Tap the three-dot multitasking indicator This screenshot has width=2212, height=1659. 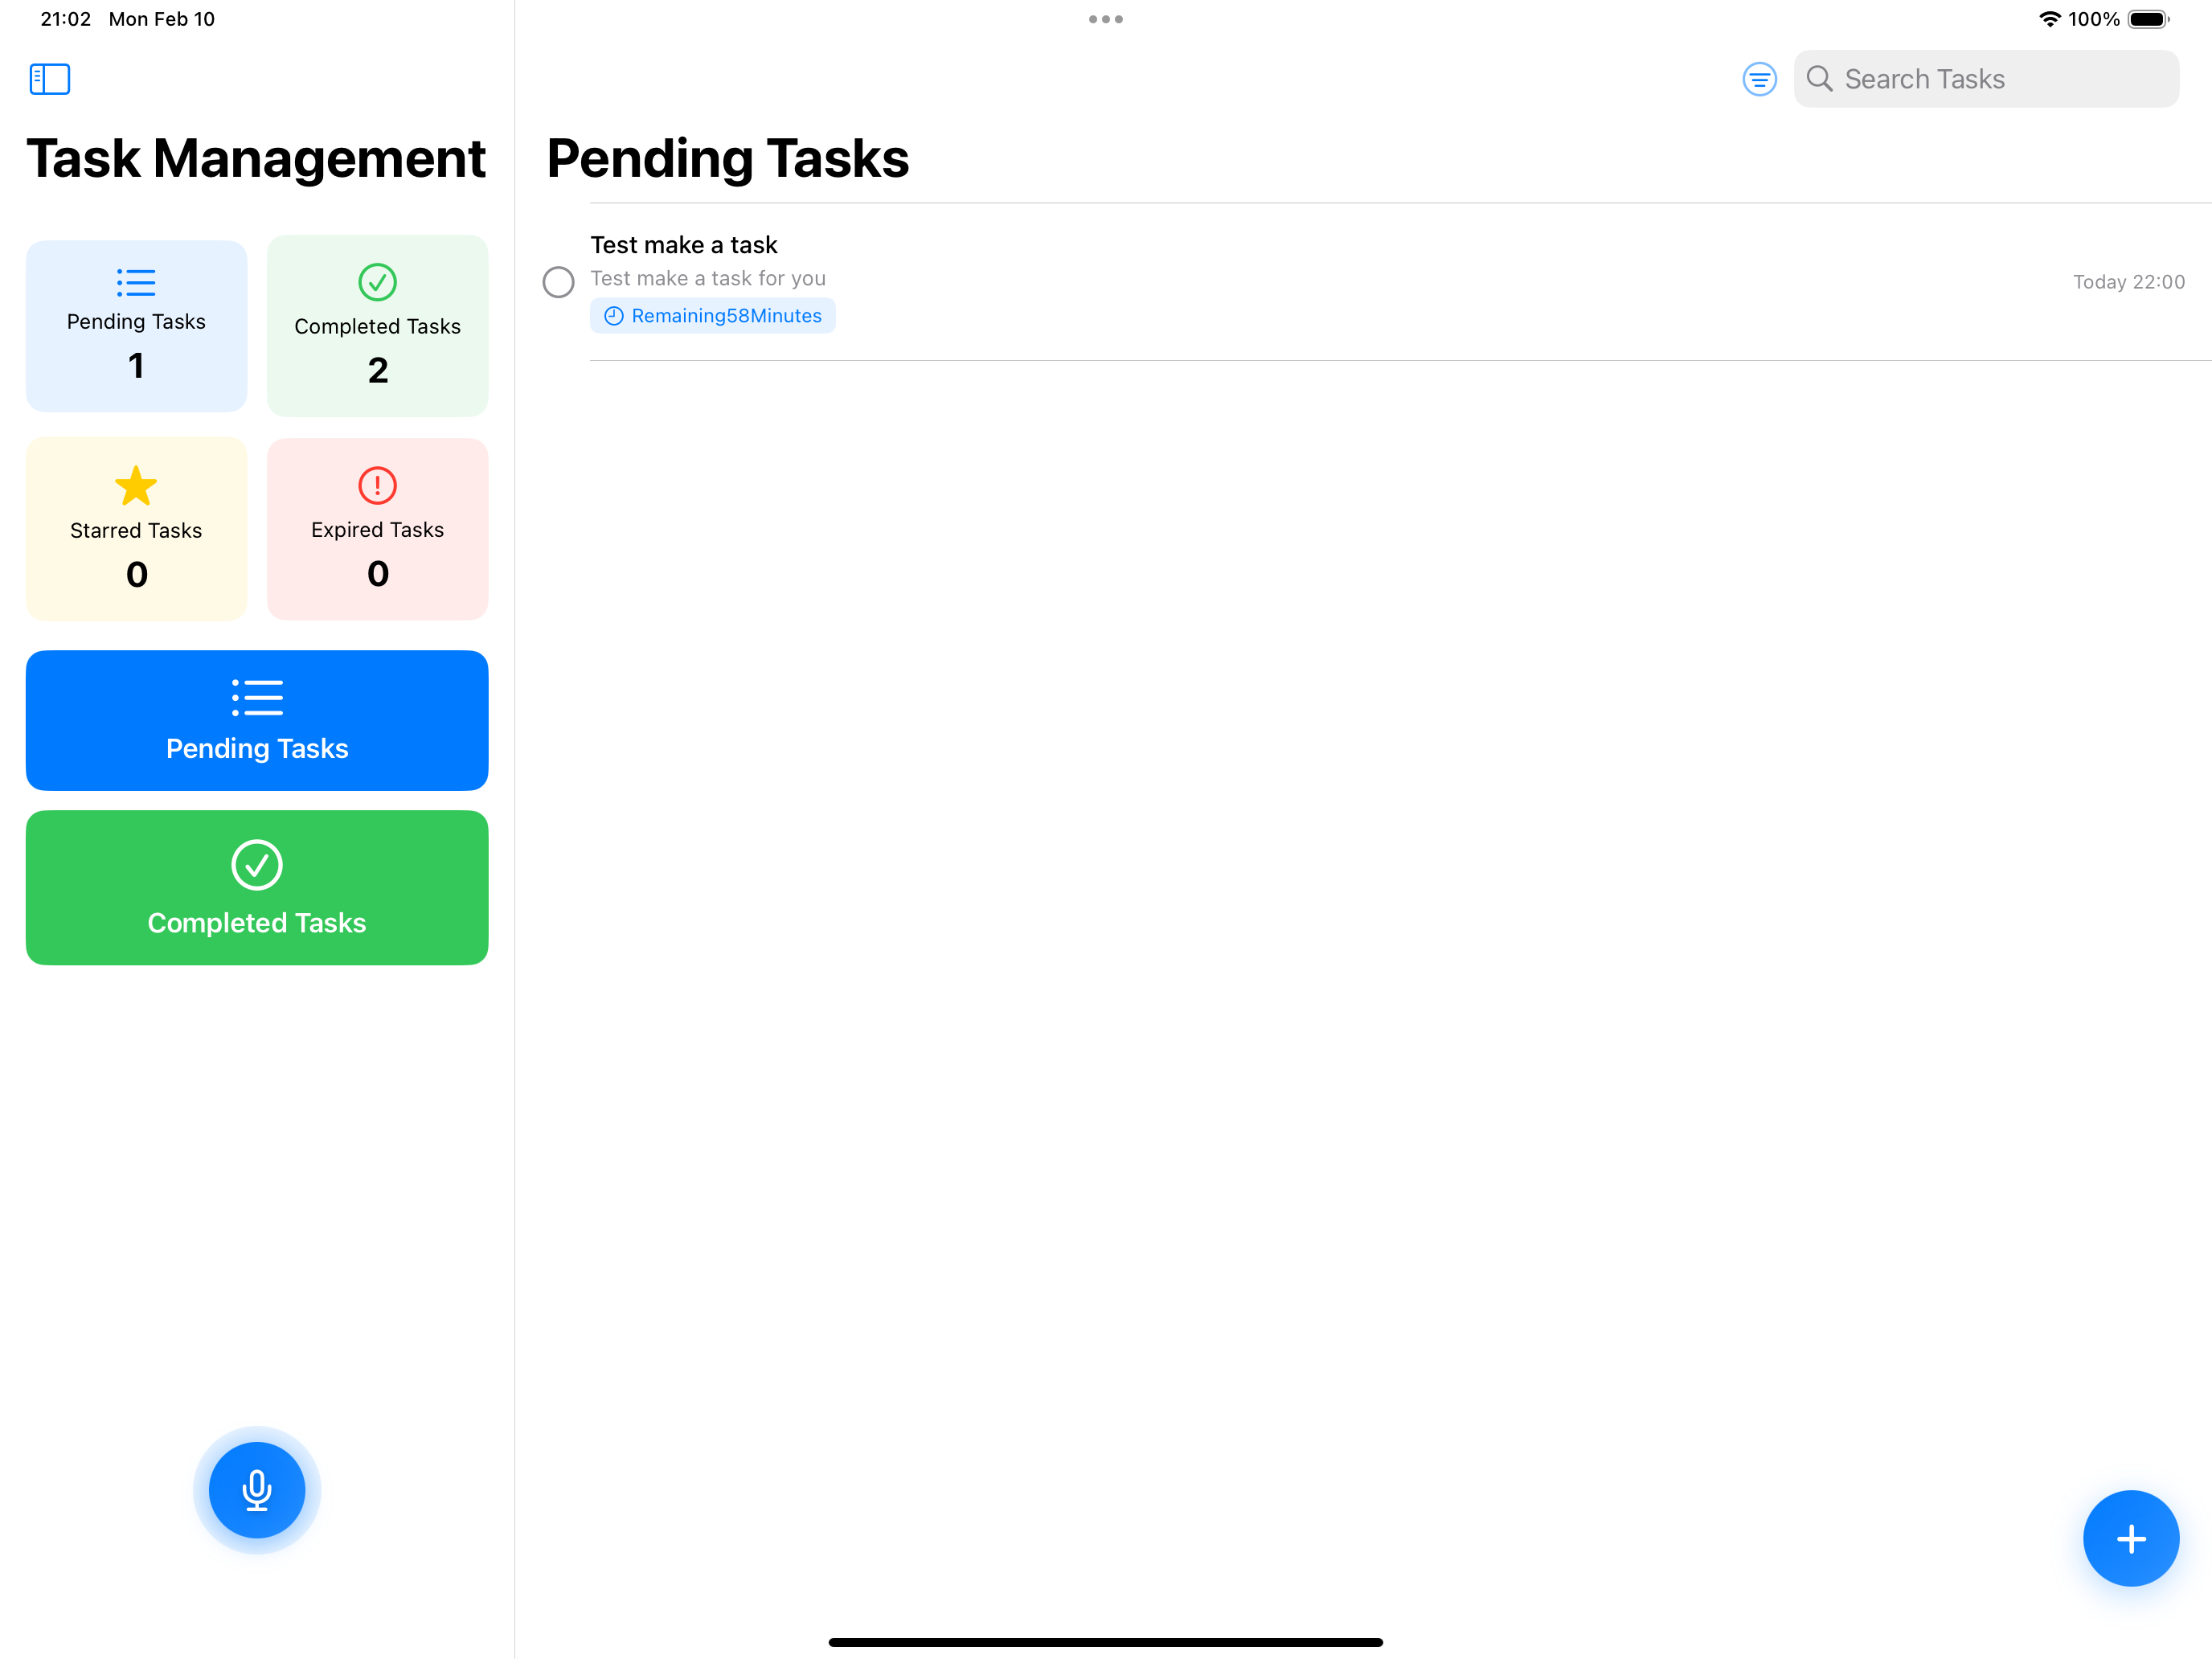pyautogui.click(x=1106, y=19)
